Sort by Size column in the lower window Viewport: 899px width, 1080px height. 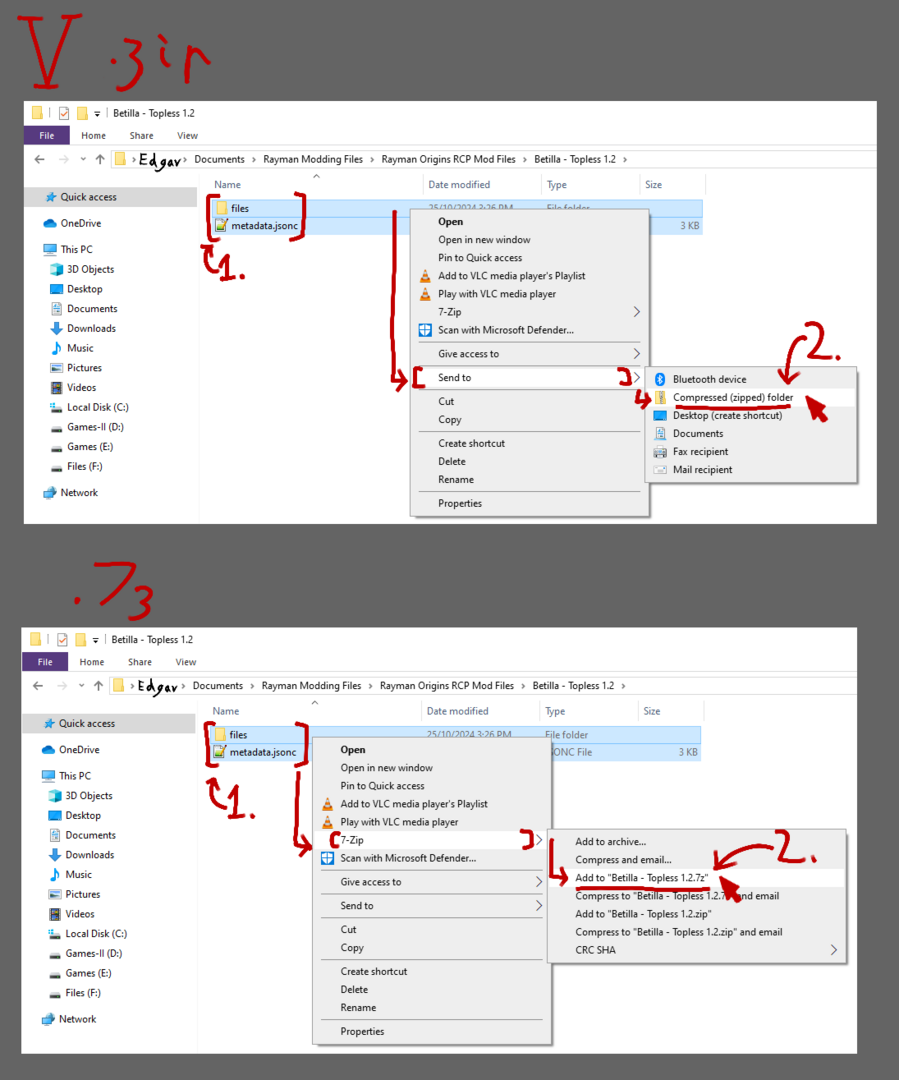652,711
